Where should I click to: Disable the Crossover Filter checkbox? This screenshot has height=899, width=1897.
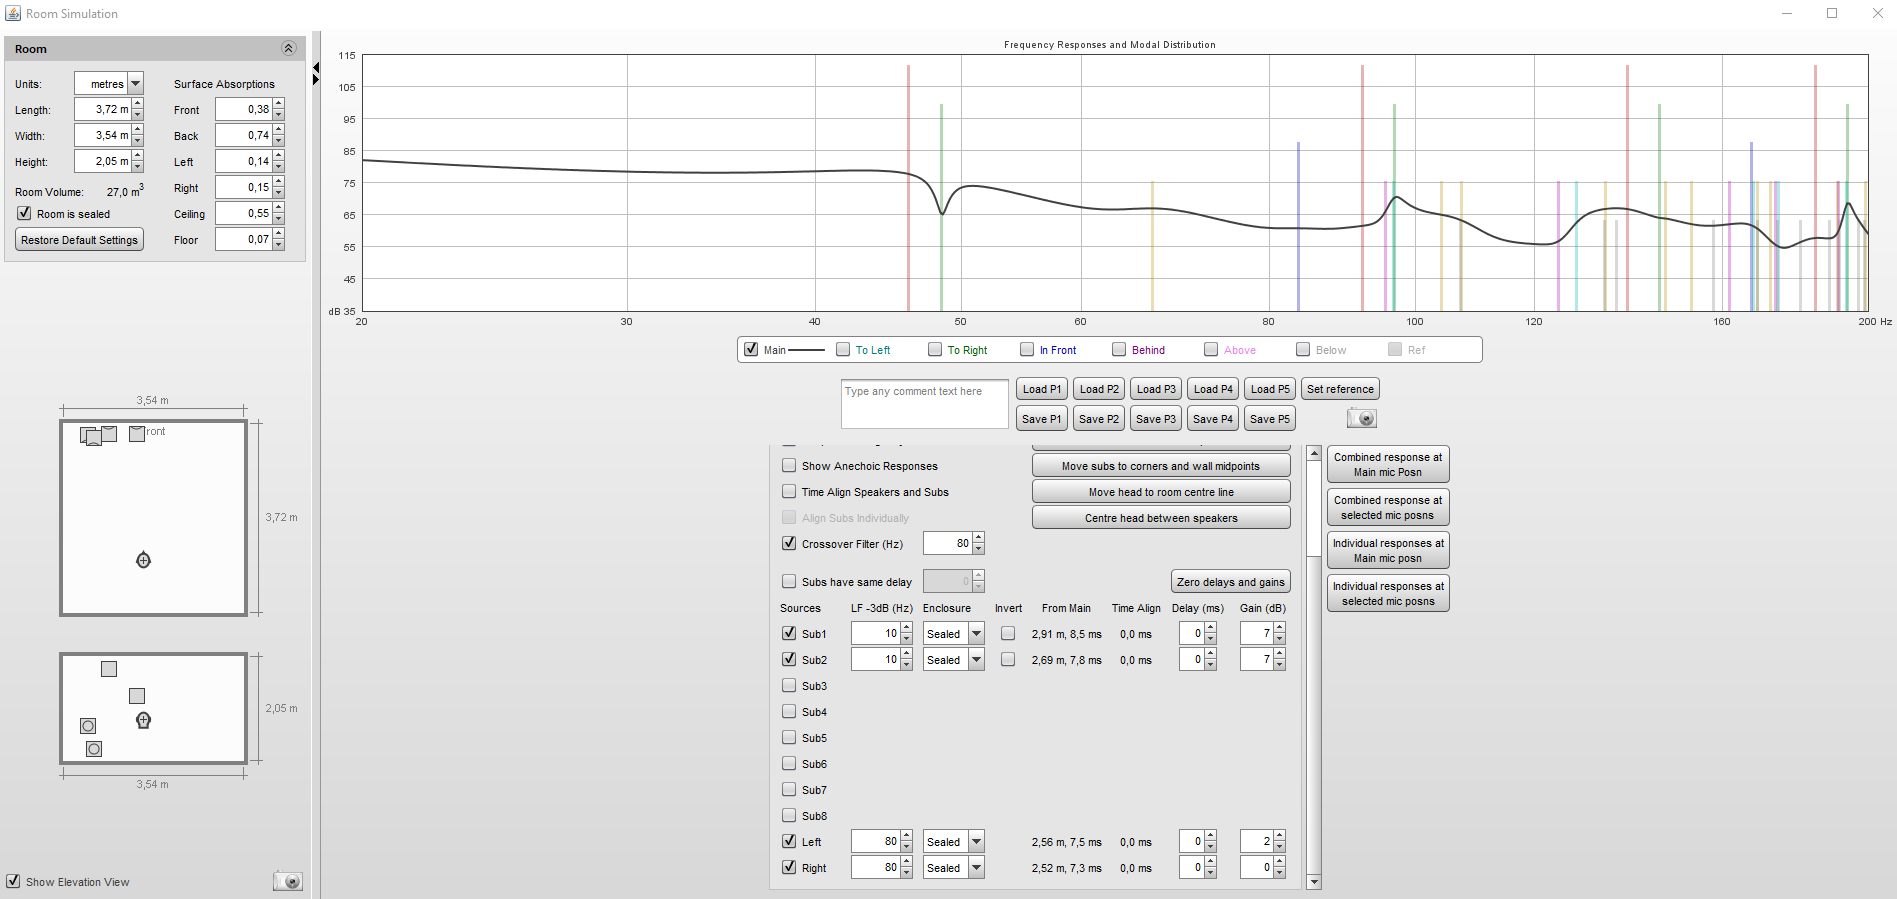(789, 543)
